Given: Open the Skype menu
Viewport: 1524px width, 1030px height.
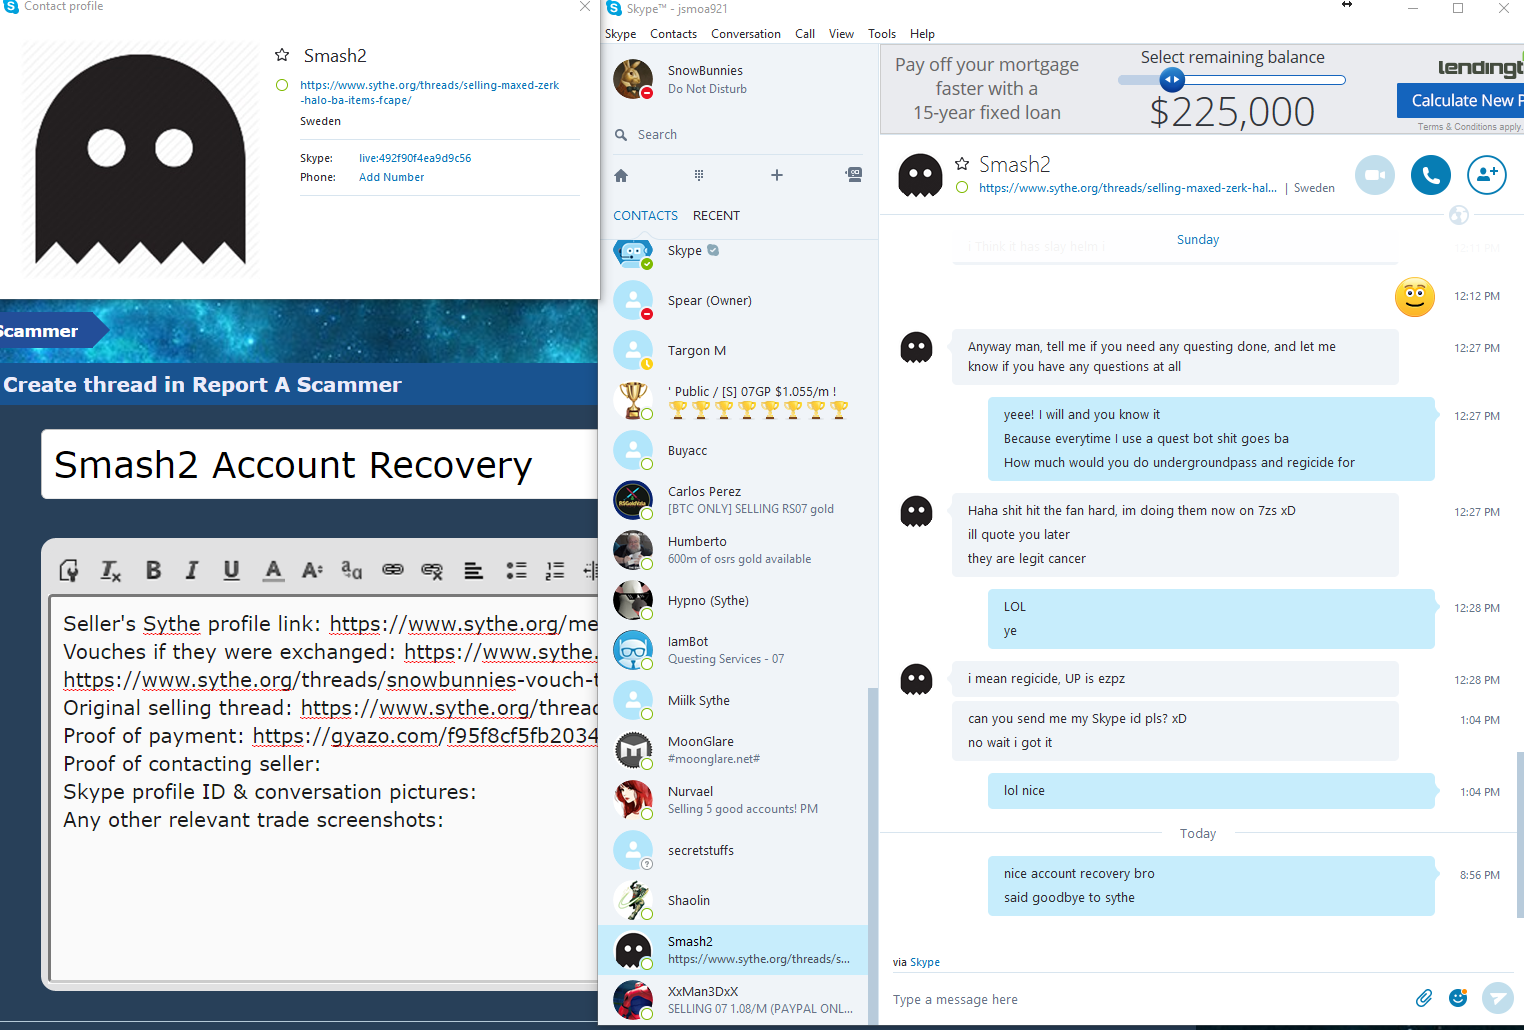Looking at the screenshot, I should [x=620, y=34].
